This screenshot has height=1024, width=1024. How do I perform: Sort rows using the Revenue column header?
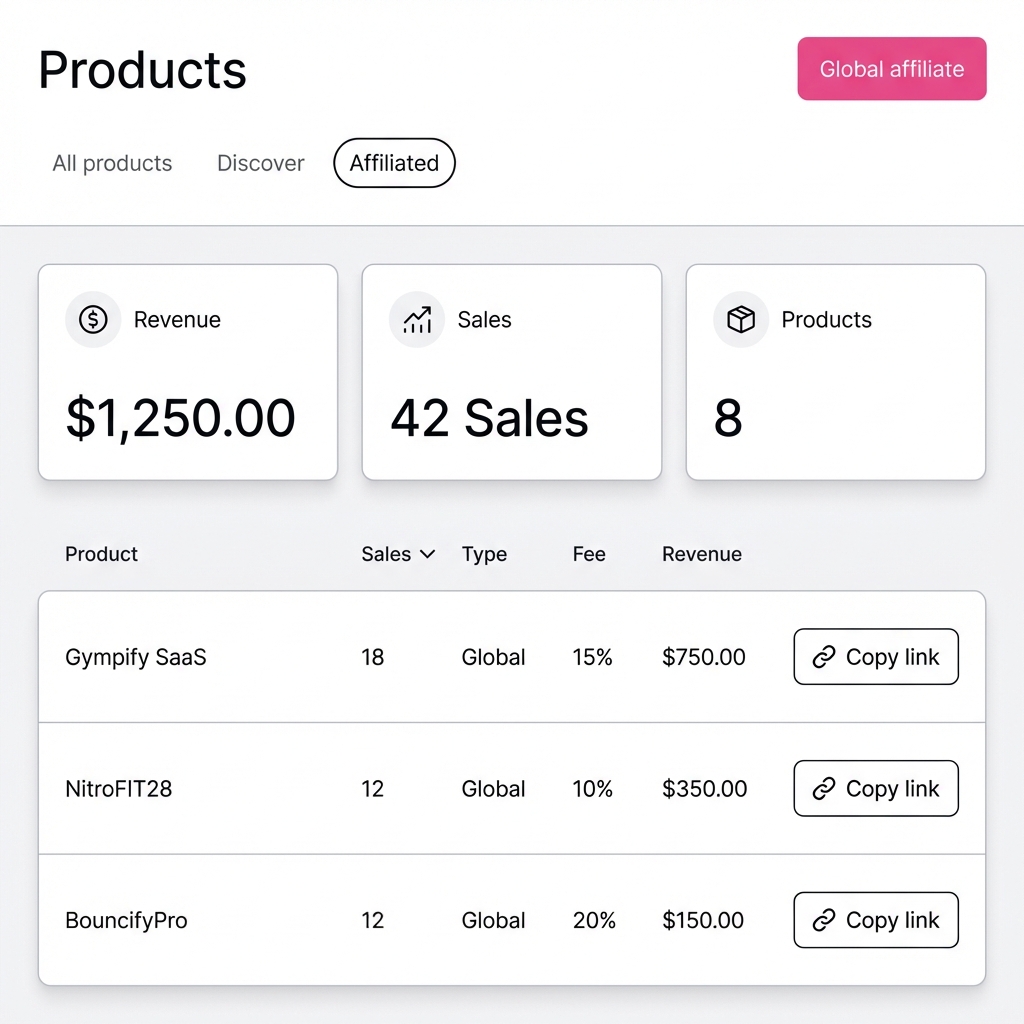point(701,554)
